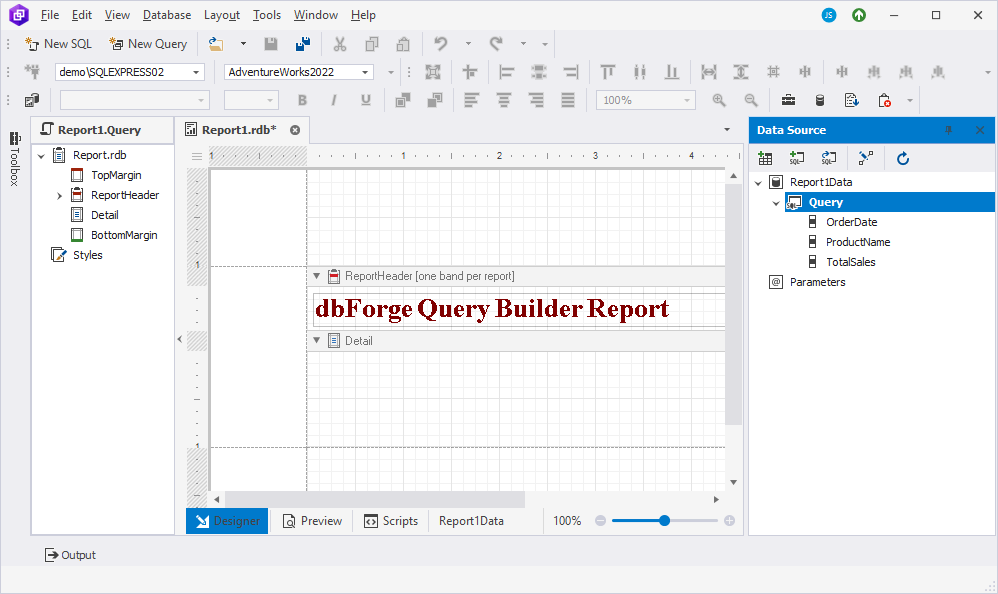Viewport: 998px width, 594px height.
Task: Open the Toolbox side panel
Action: 15,159
